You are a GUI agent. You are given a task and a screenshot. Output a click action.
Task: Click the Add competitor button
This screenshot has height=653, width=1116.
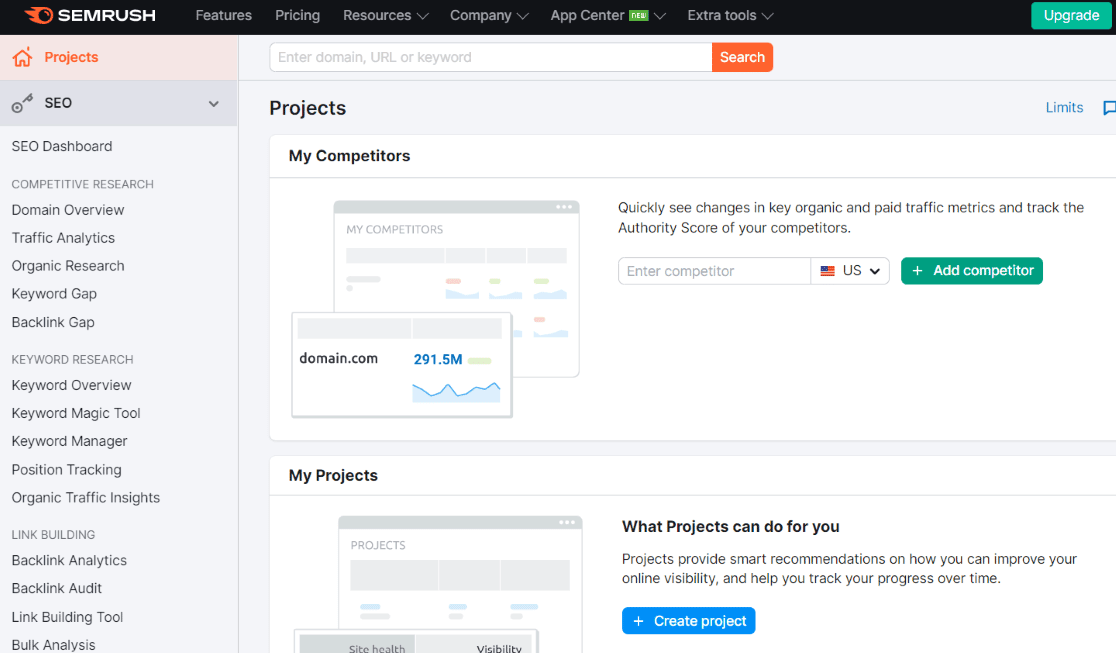click(x=971, y=270)
